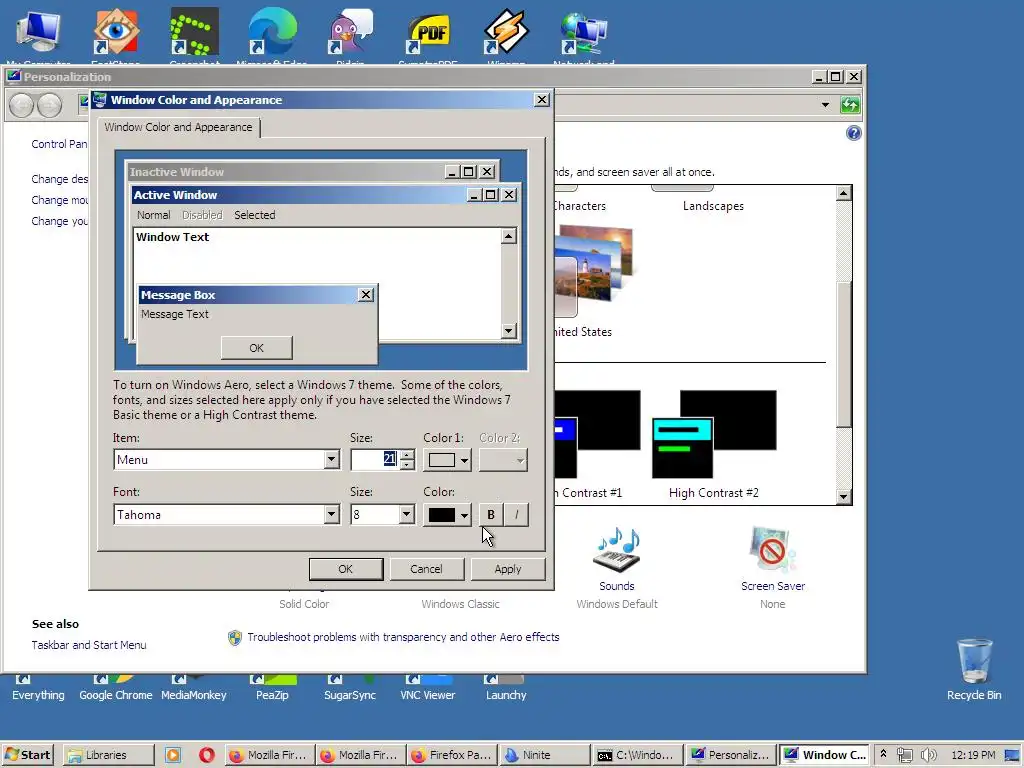Toggle the Bold font button
This screenshot has height=768, width=1024.
coord(490,515)
